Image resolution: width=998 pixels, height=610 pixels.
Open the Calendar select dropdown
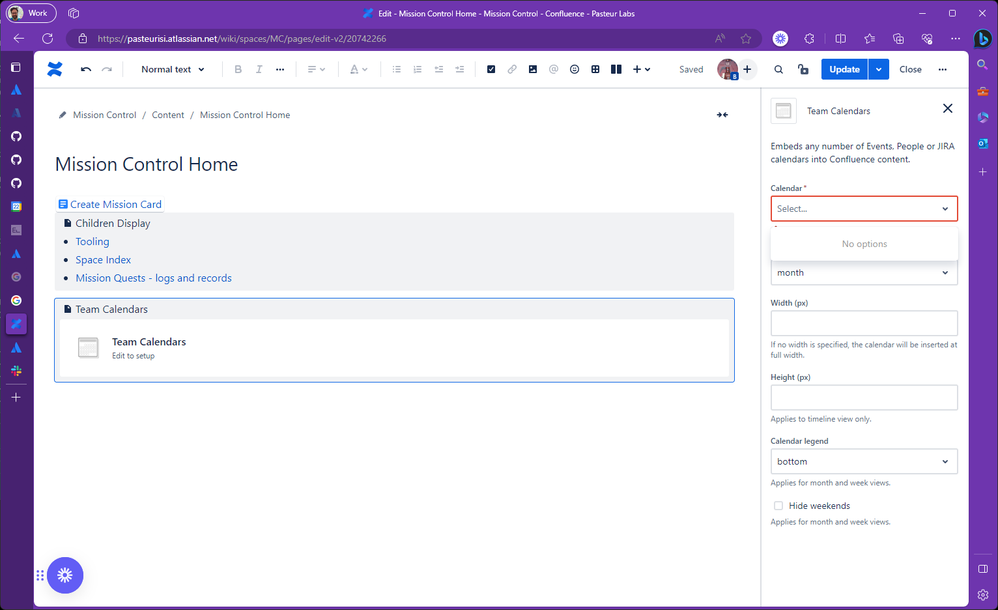[864, 209]
